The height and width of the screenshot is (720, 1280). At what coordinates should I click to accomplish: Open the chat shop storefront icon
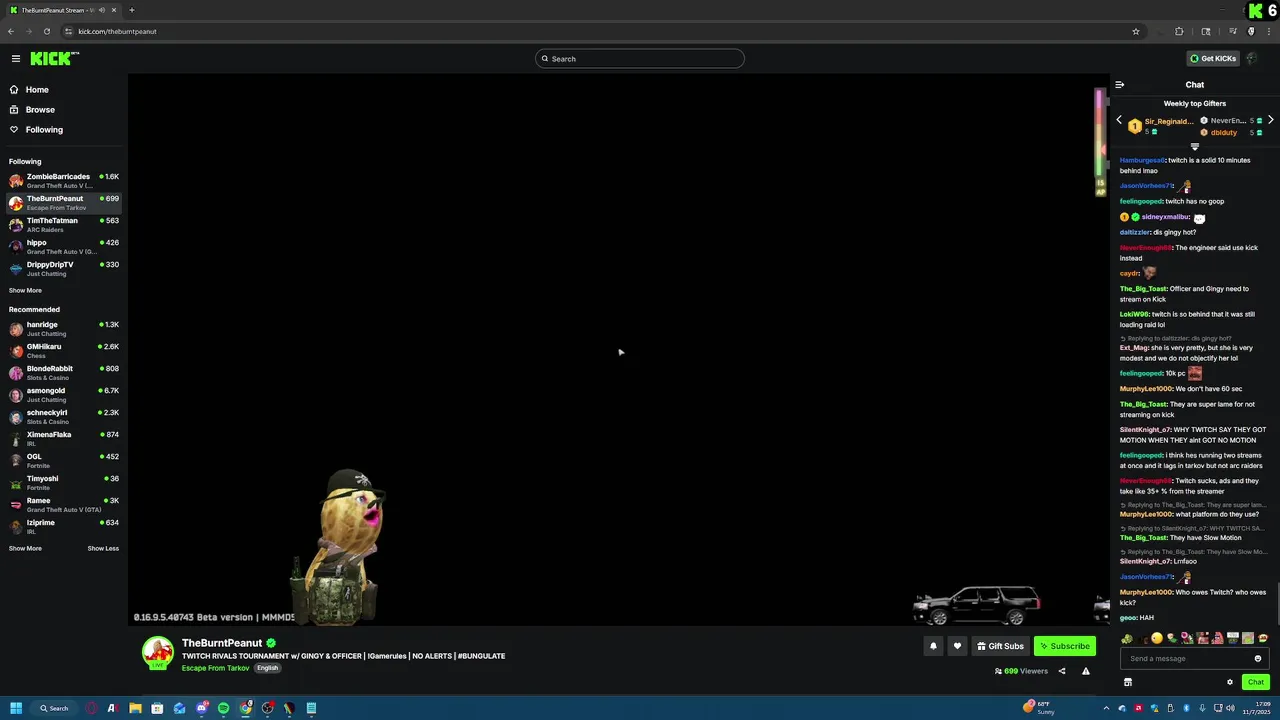[x=1128, y=682]
